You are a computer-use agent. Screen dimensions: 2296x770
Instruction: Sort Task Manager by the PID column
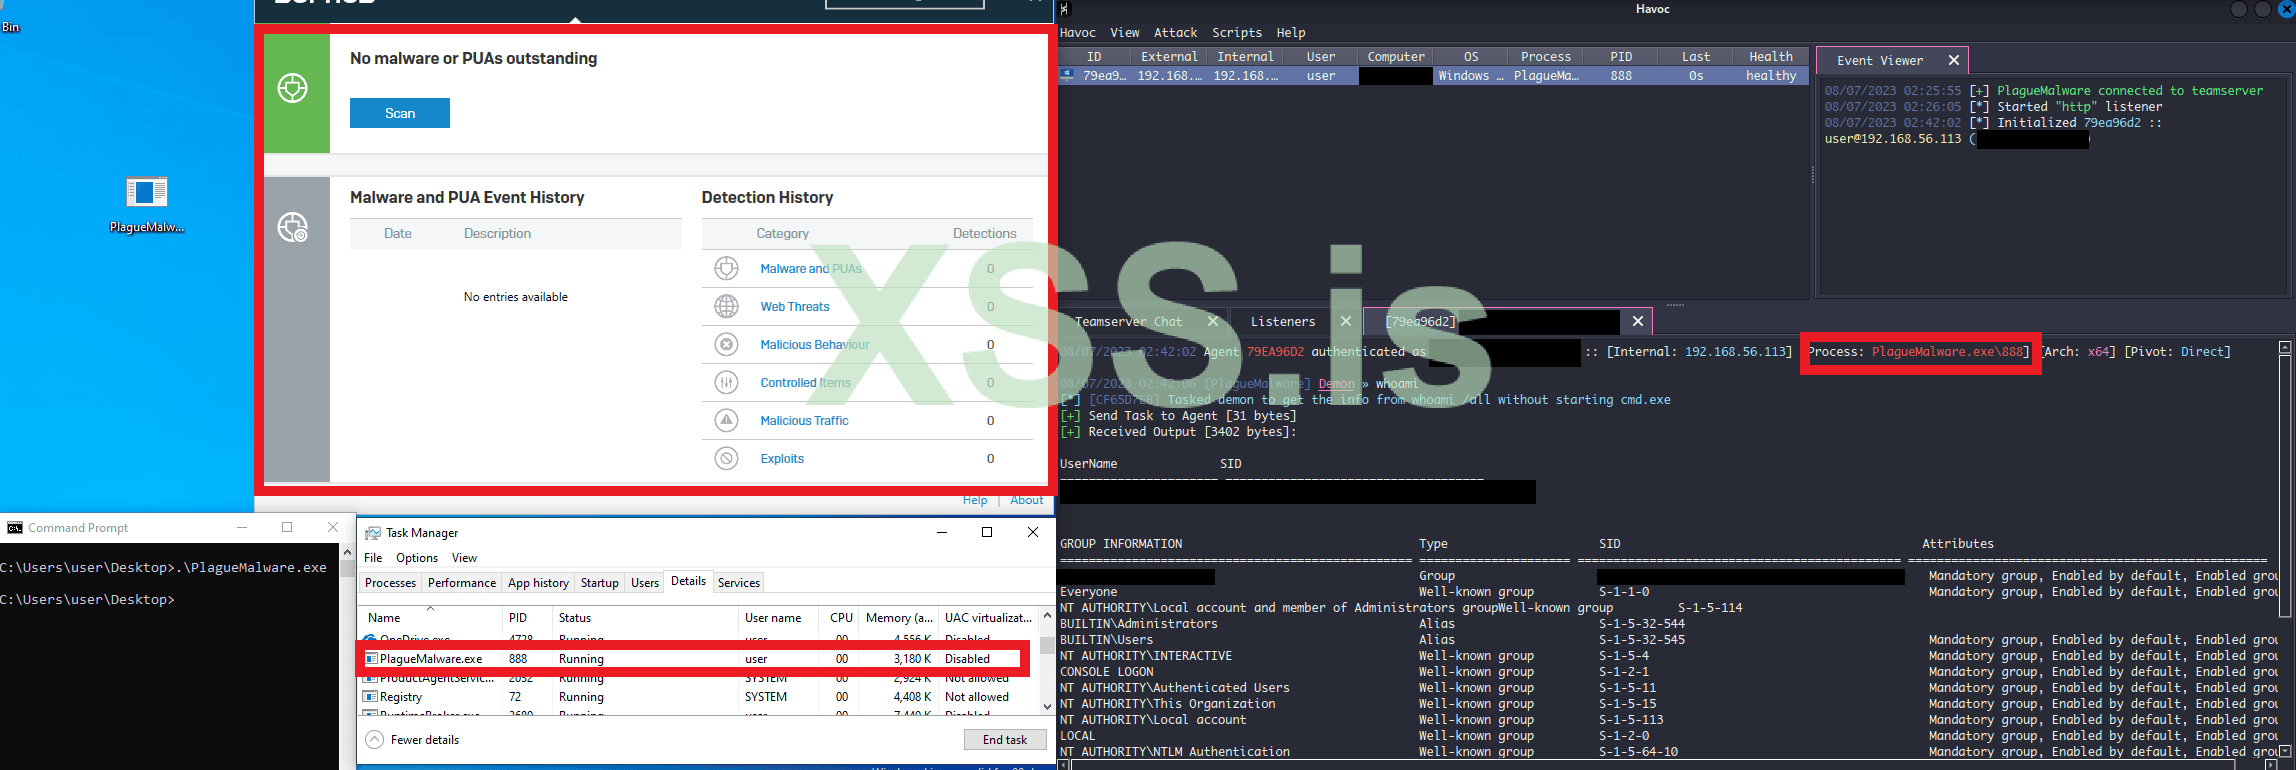(527, 618)
